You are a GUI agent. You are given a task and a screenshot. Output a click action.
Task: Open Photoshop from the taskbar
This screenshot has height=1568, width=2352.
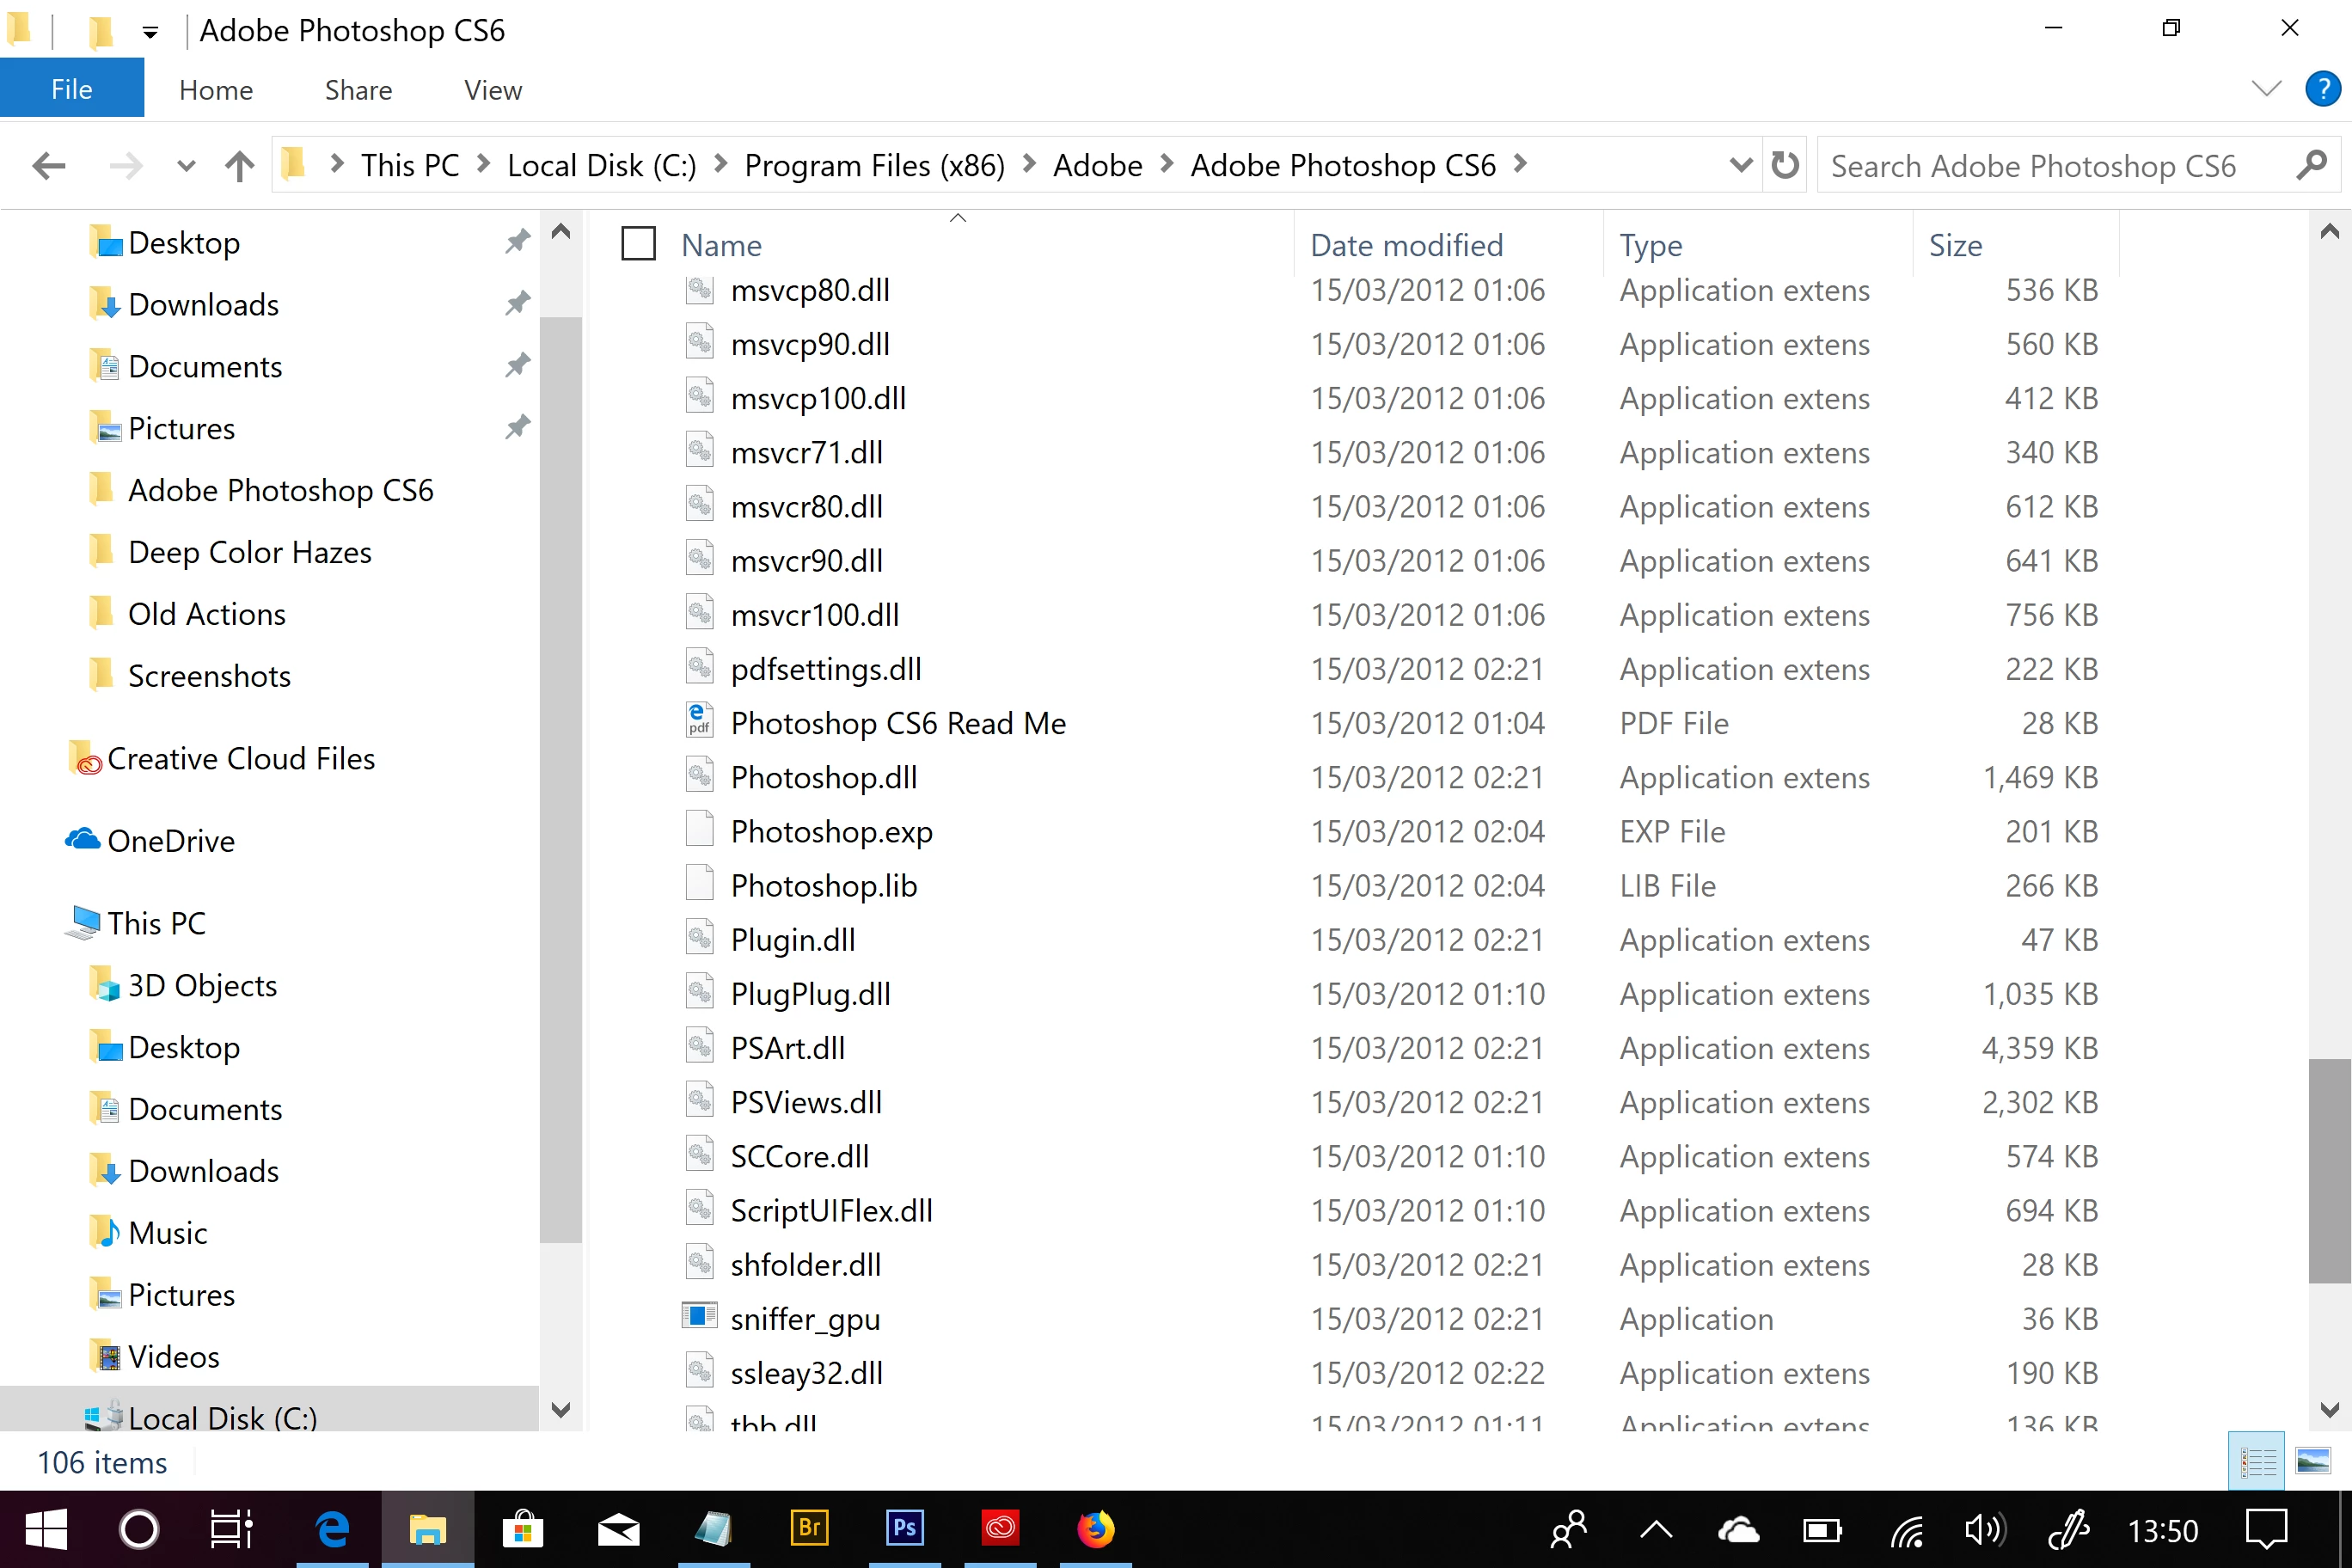904,1528
